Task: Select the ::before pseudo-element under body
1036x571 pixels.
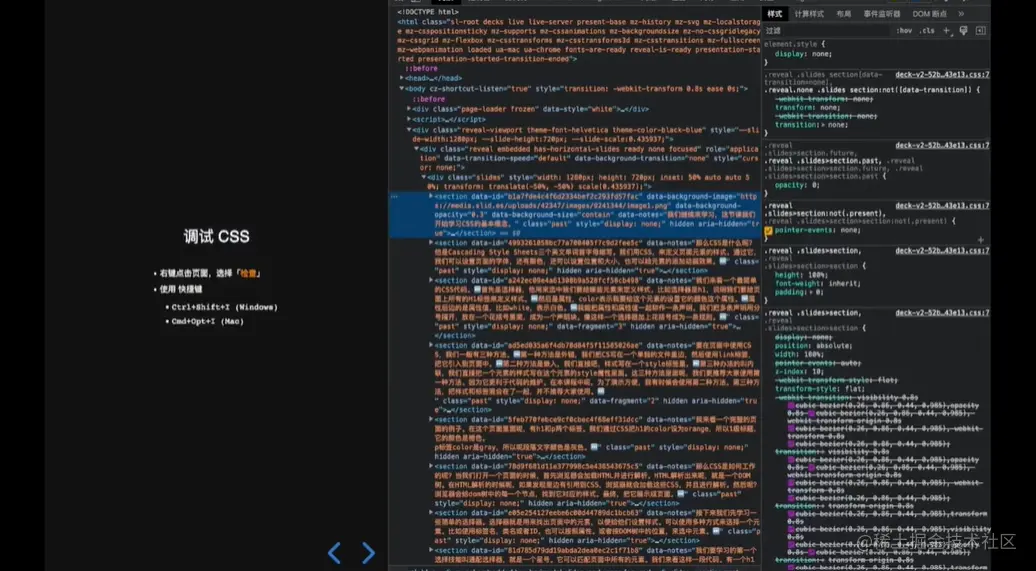Action: (x=429, y=99)
